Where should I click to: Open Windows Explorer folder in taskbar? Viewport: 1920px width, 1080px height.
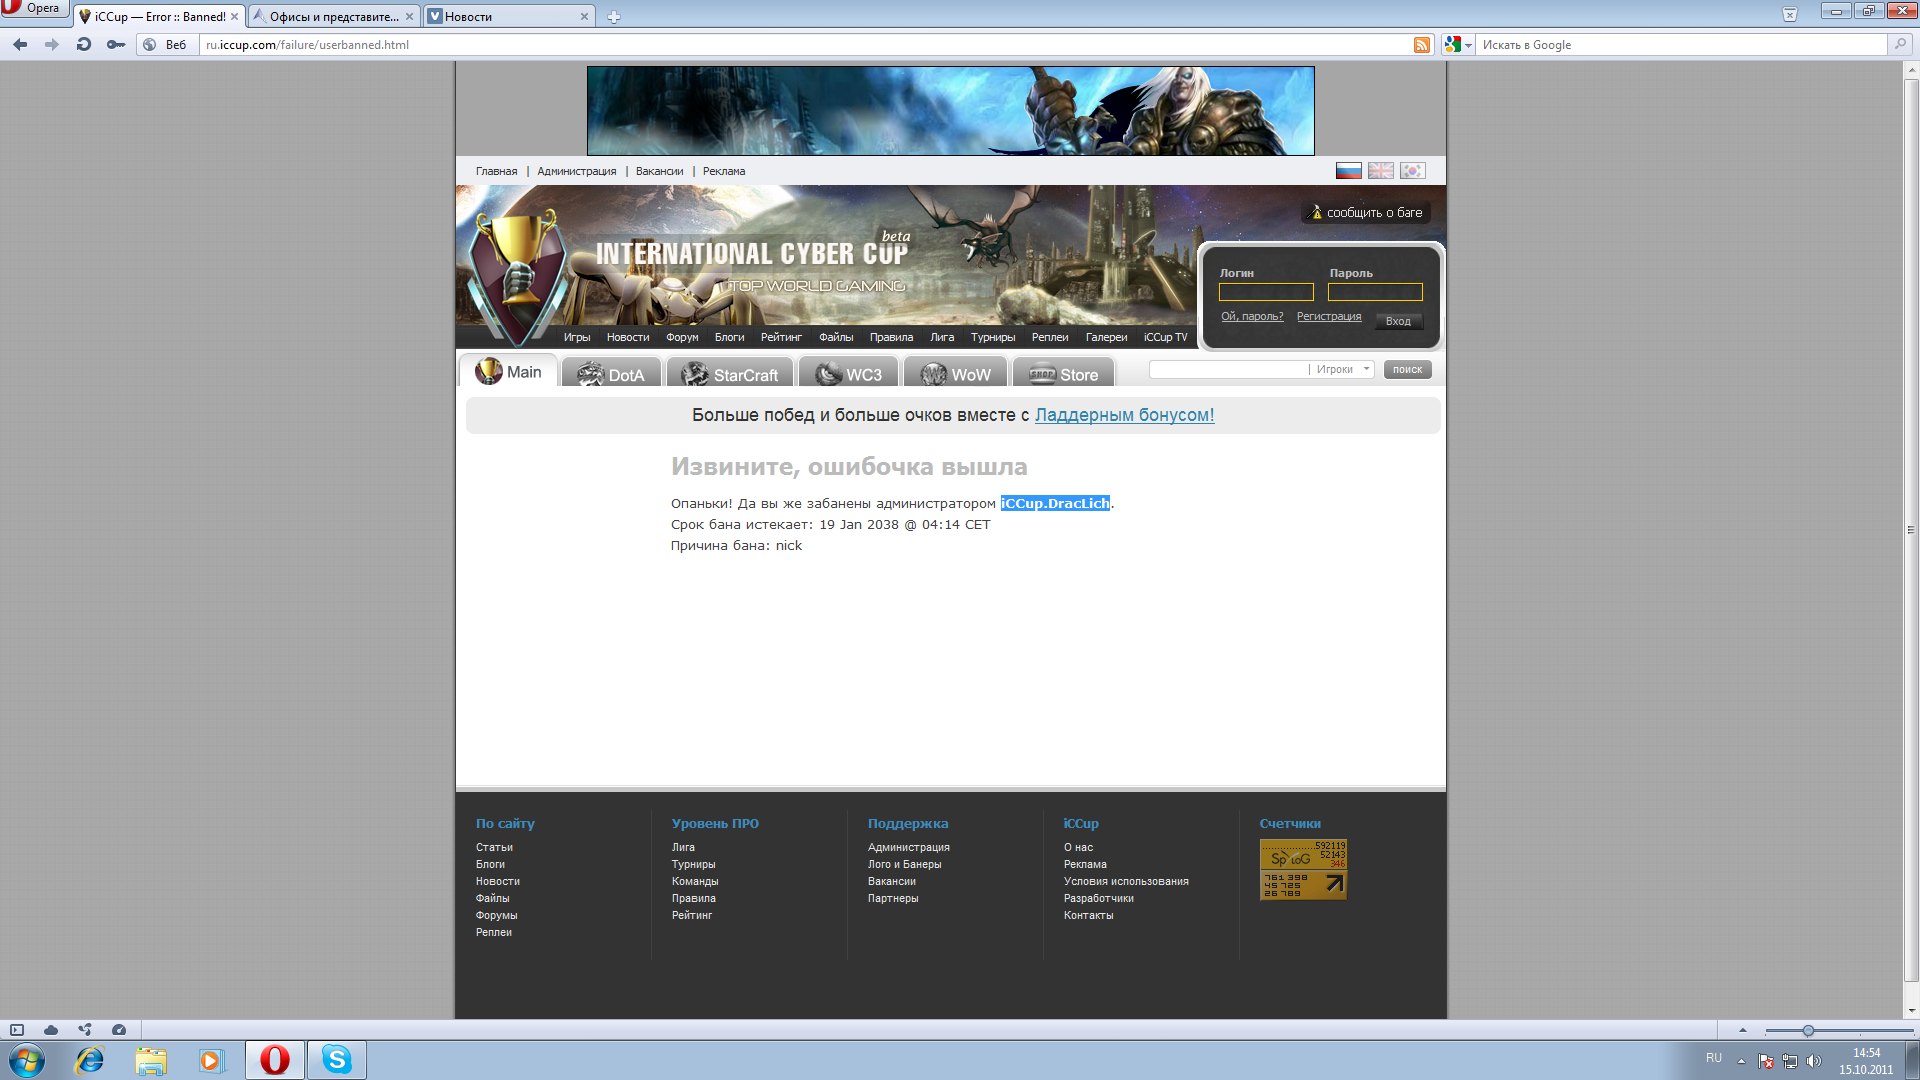pos(151,1060)
